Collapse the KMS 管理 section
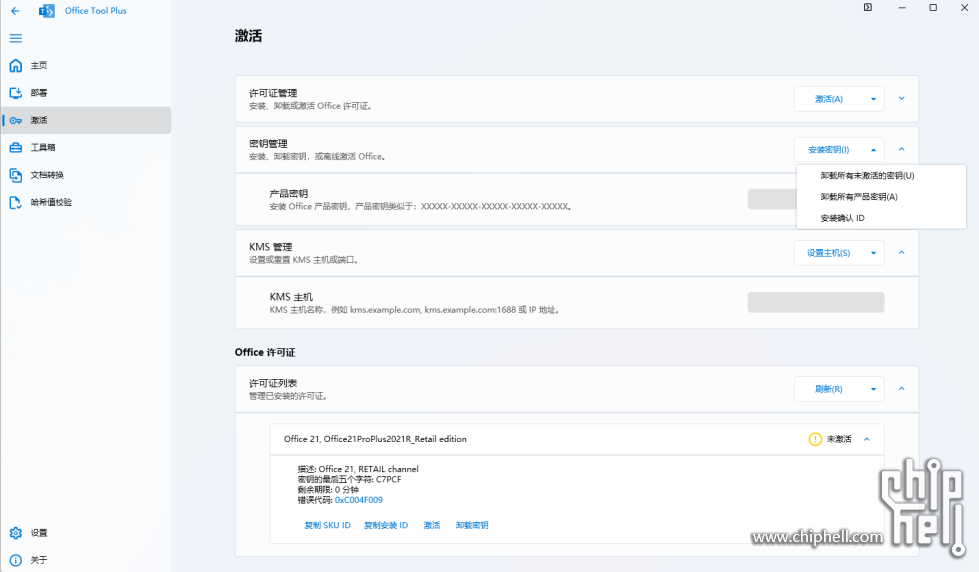Image resolution: width=979 pixels, height=572 pixels. tap(902, 252)
